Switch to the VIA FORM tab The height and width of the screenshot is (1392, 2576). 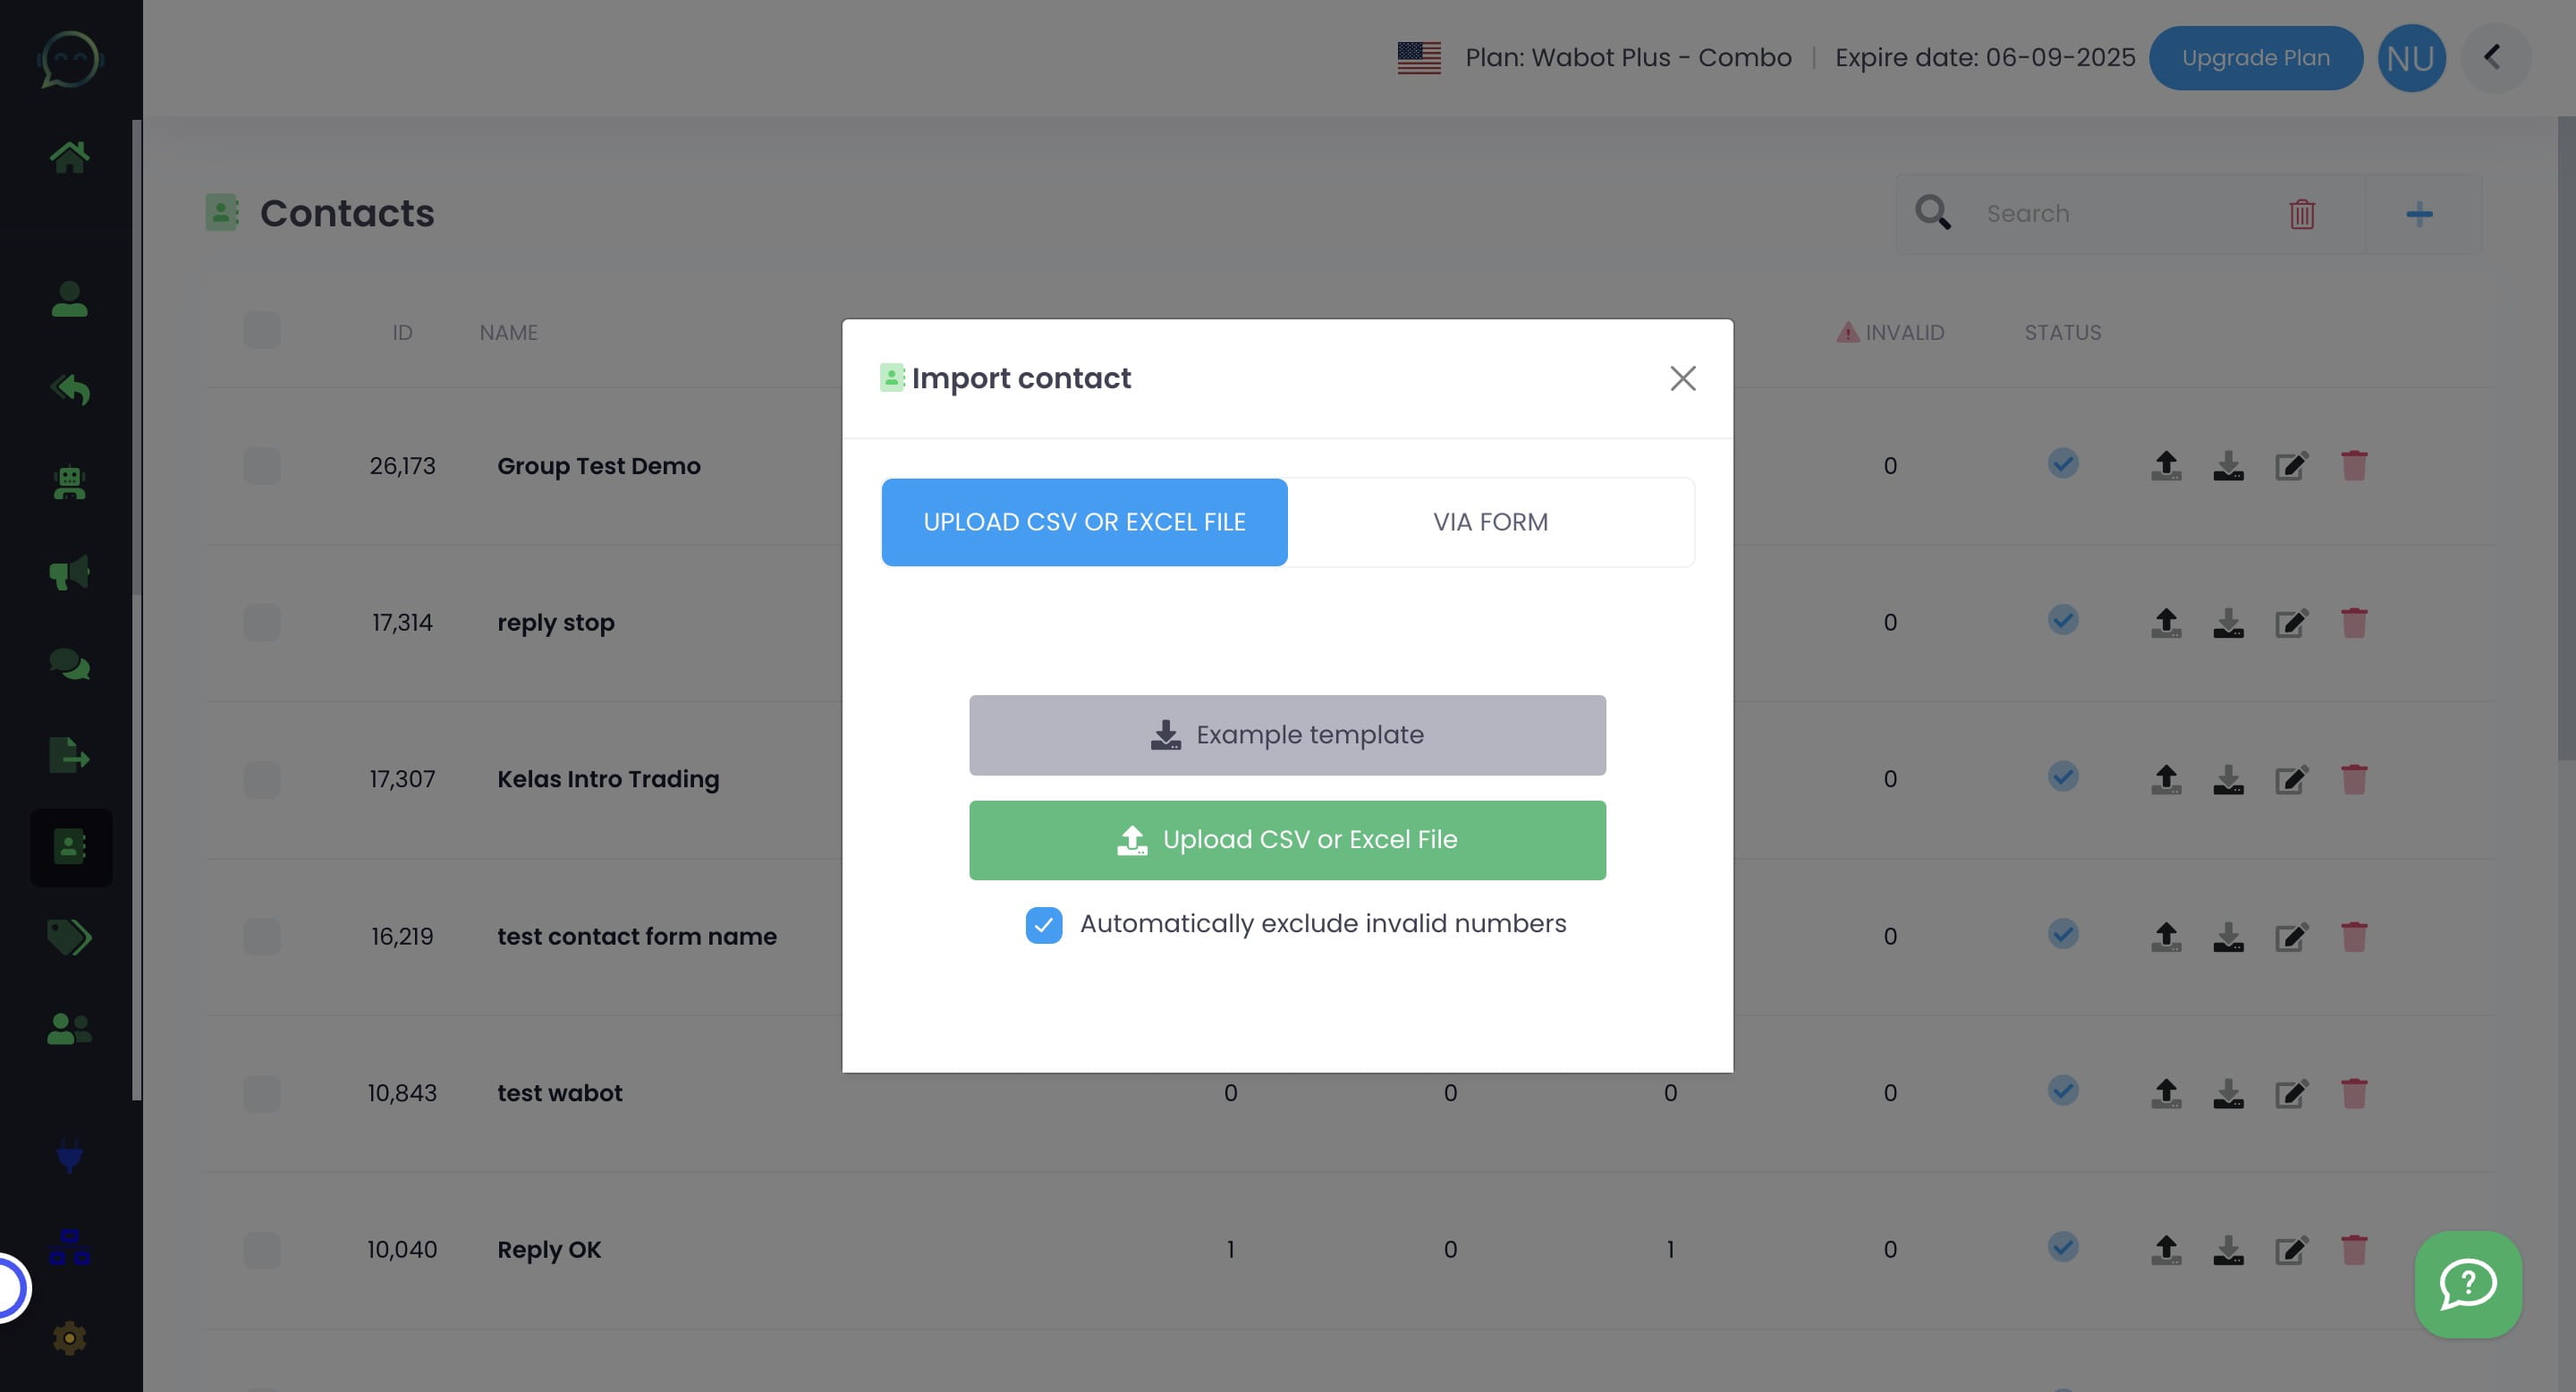[x=1490, y=522]
